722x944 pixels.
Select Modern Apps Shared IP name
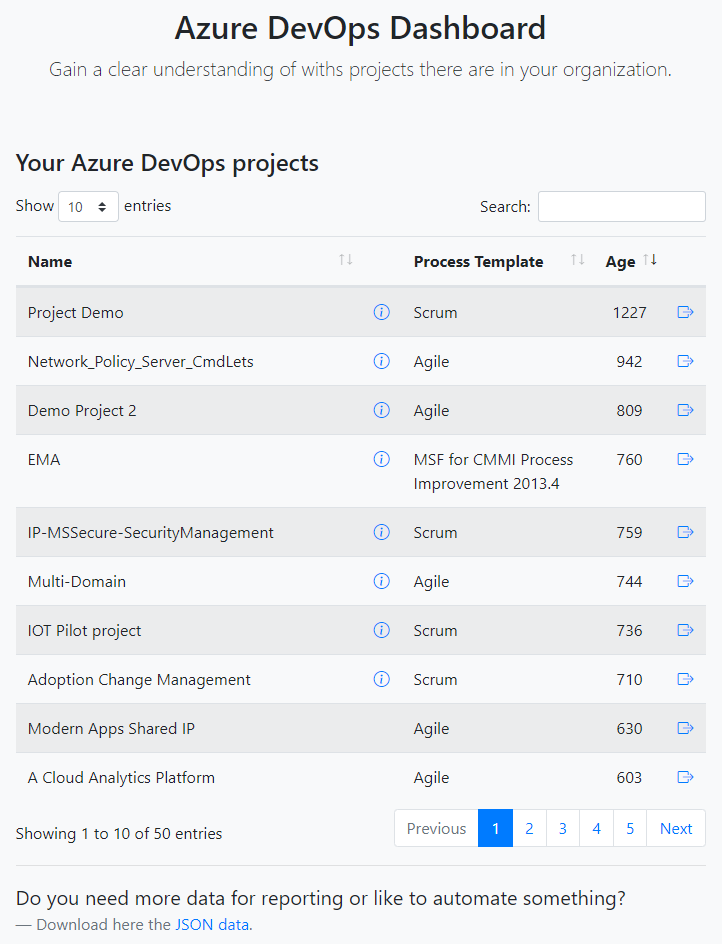click(111, 728)
